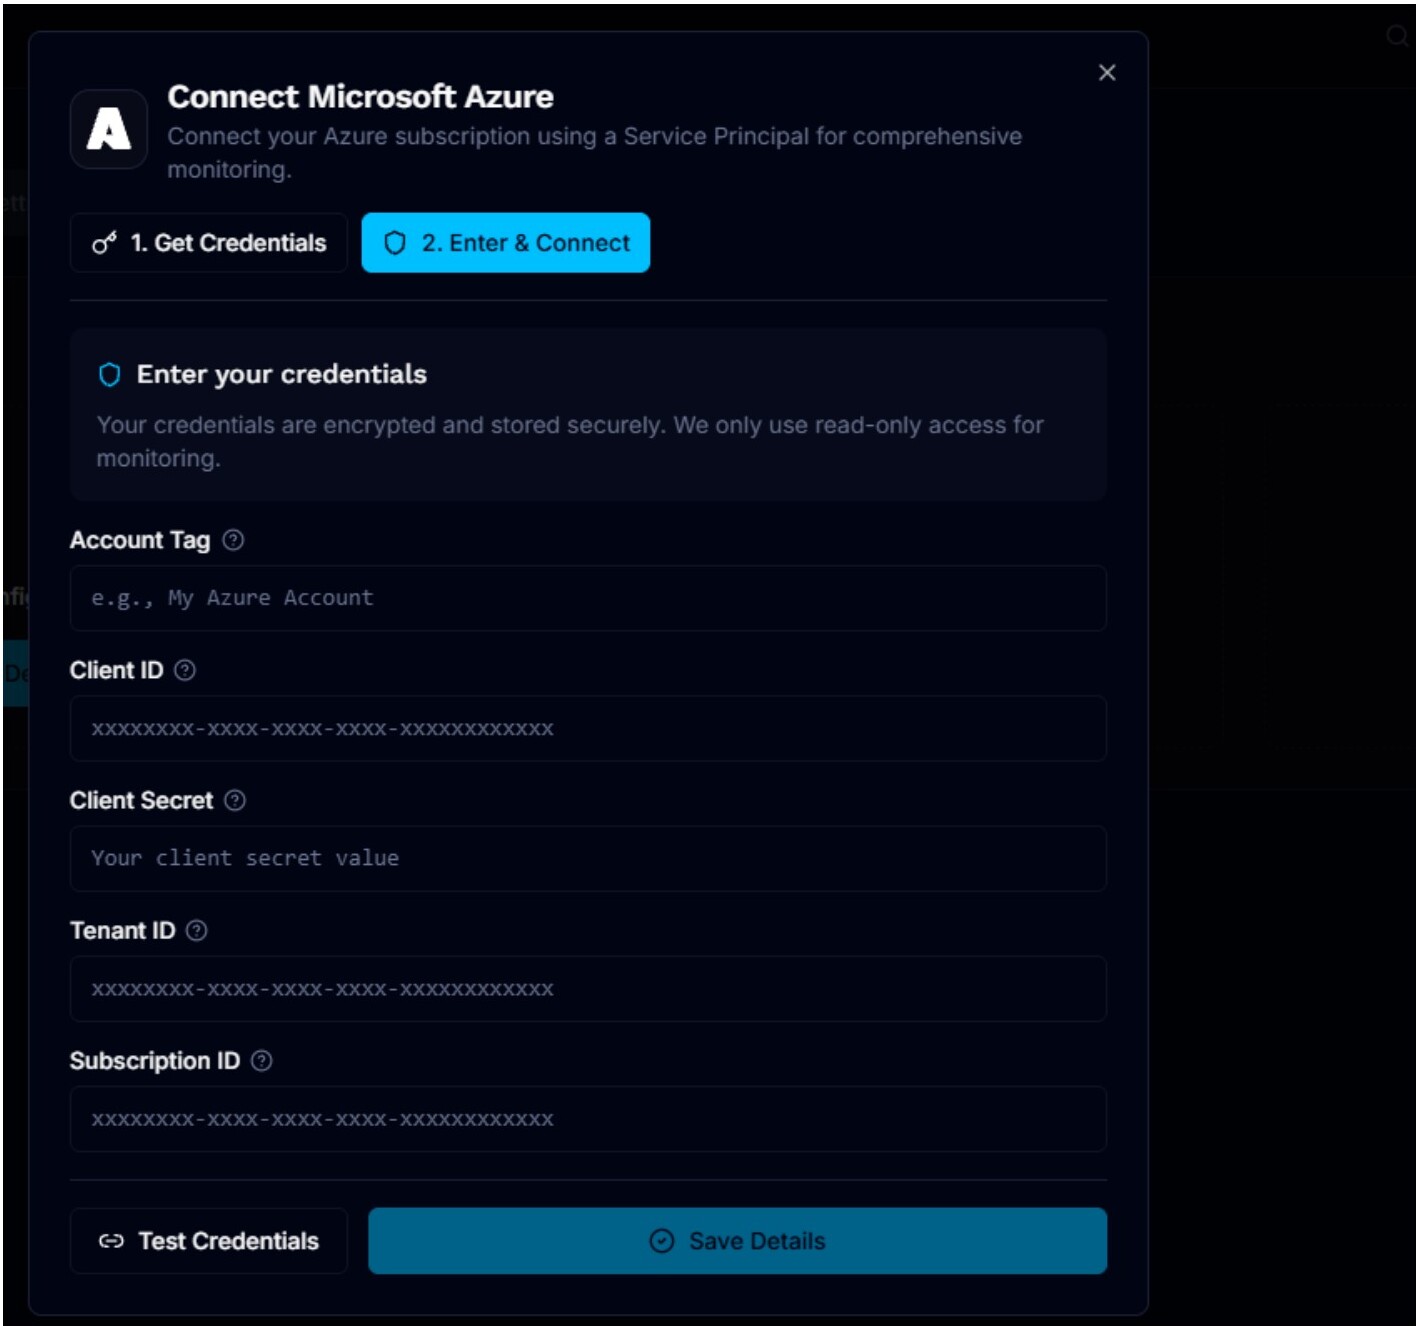1418x1326 pixels.
Task: Click the Azure 'A' logo icon
Action: (x=109, y=129)
